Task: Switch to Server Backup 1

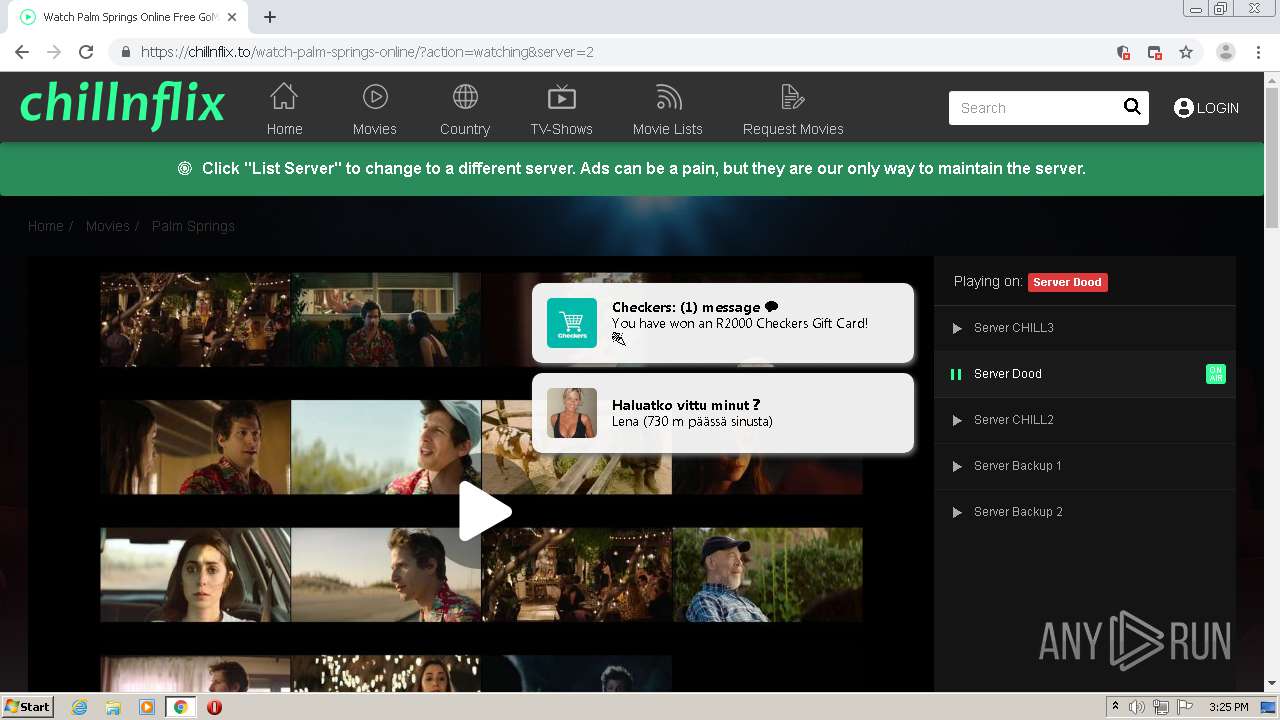Action: point(1085,466)
